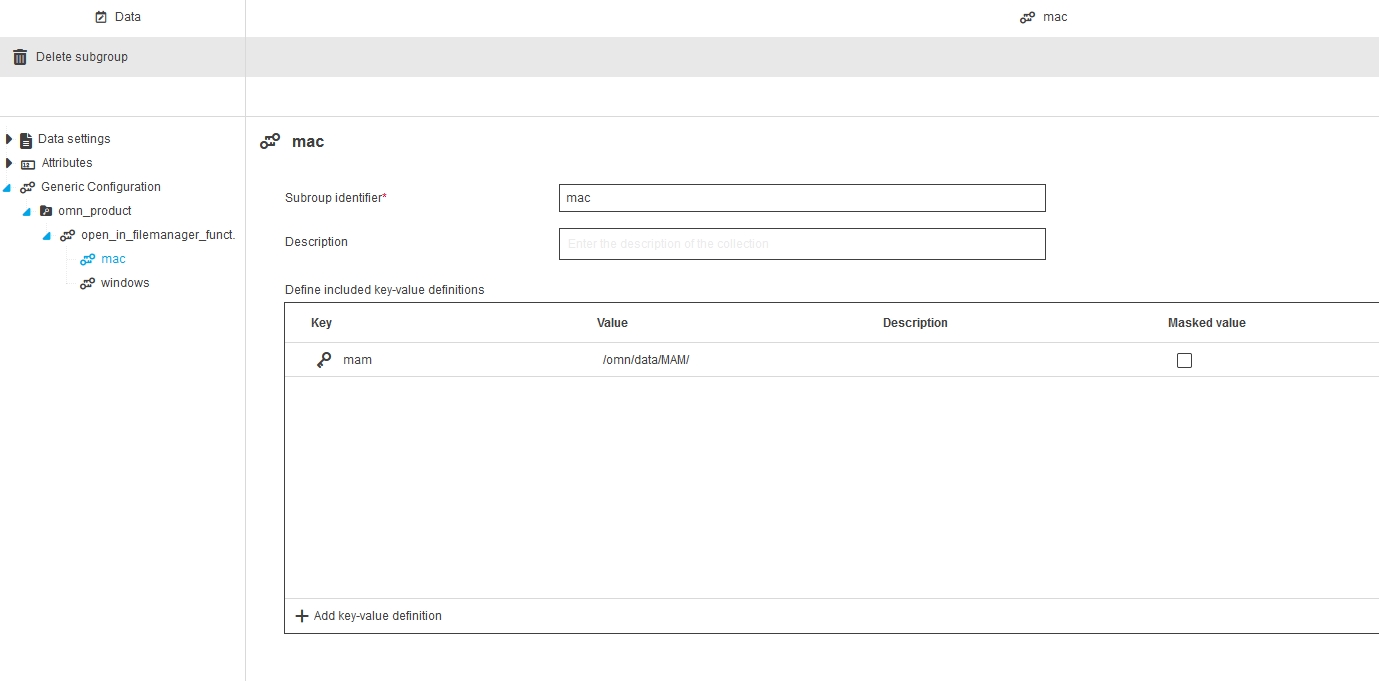Screen dimensions: 1379x681
Task: Expand the Data settings tree node
Action: (9, 139)
